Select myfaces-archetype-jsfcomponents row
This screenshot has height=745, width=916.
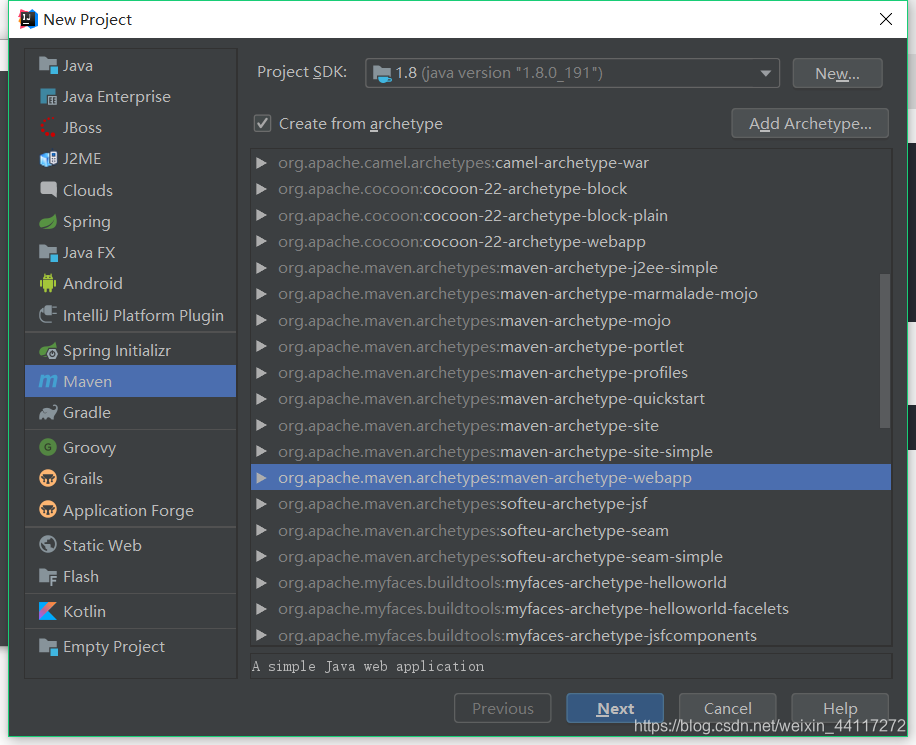[x=571, y=635]
